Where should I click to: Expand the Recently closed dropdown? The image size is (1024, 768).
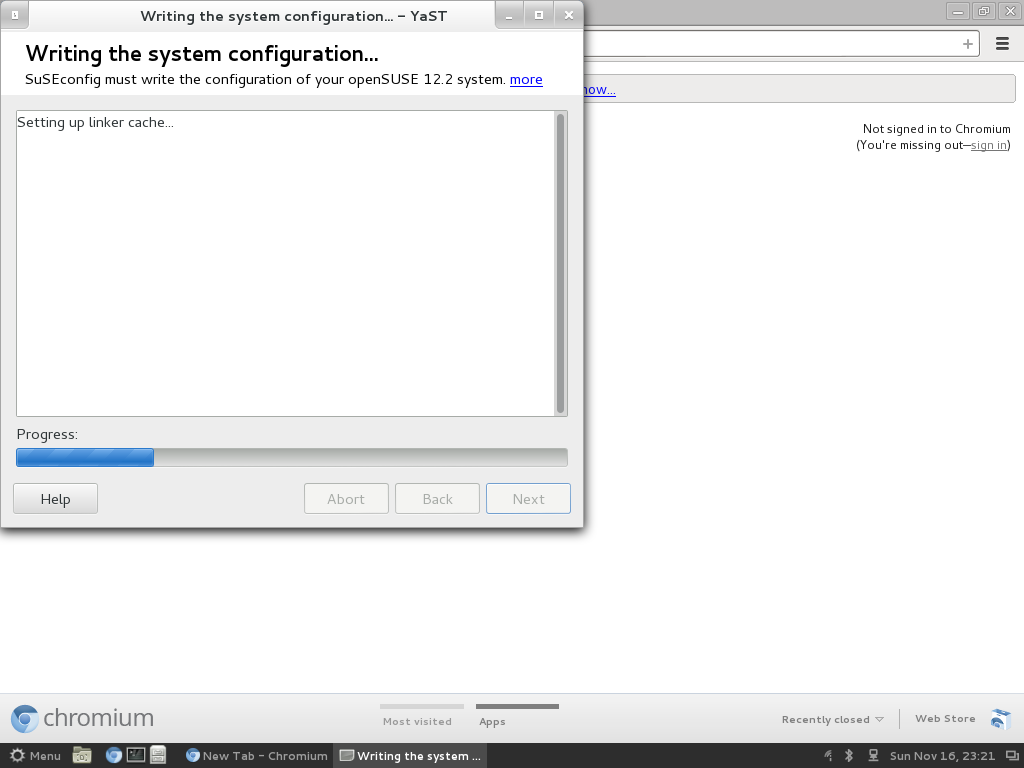832,720
